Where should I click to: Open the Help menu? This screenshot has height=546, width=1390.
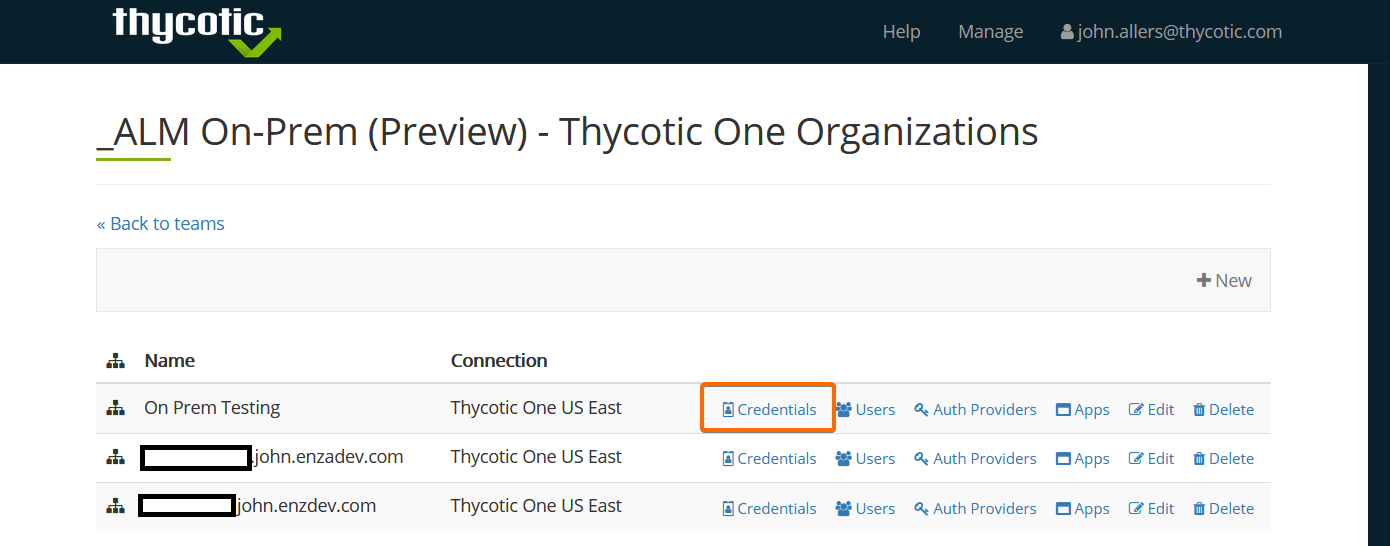(x=901, y=32)
